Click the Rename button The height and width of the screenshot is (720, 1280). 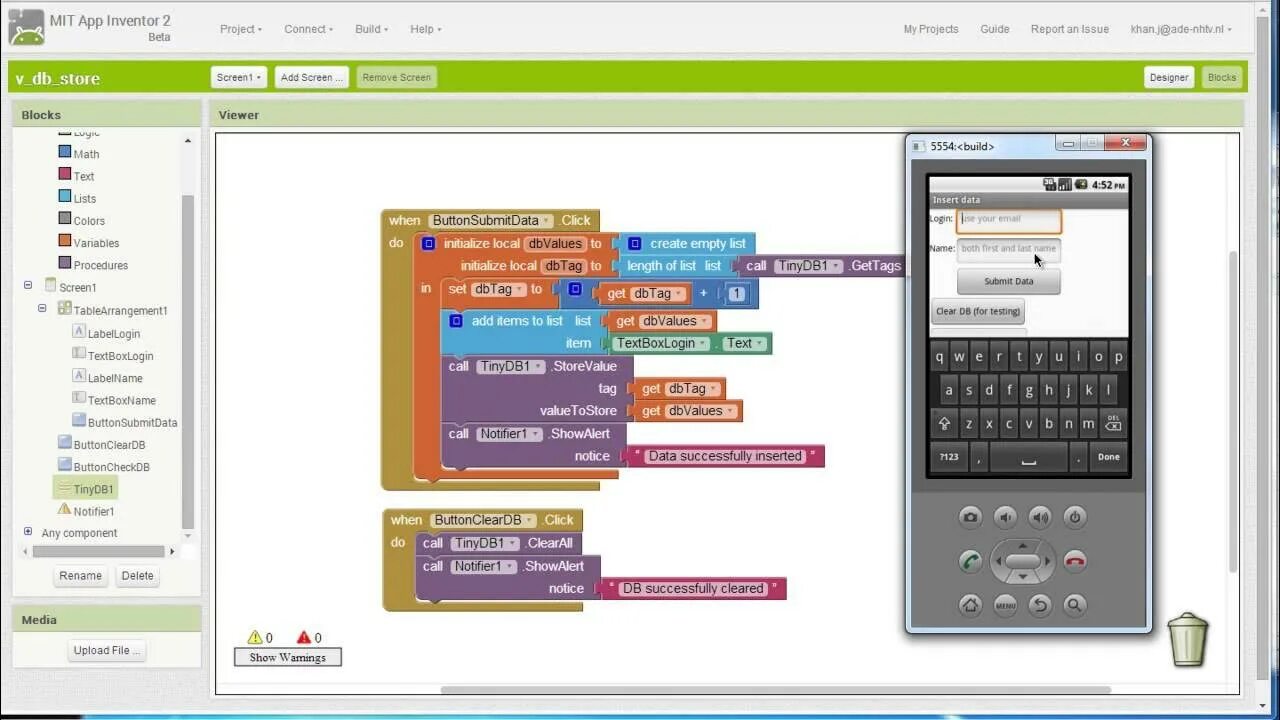(80, 576)
